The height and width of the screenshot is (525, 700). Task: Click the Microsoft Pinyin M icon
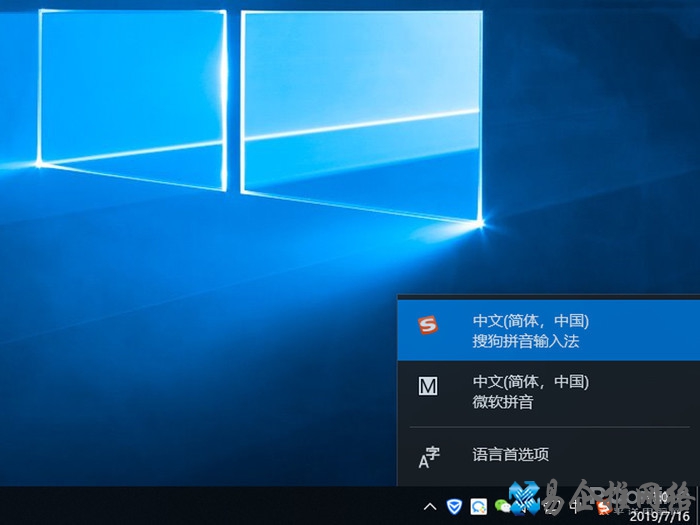point(428,385)
